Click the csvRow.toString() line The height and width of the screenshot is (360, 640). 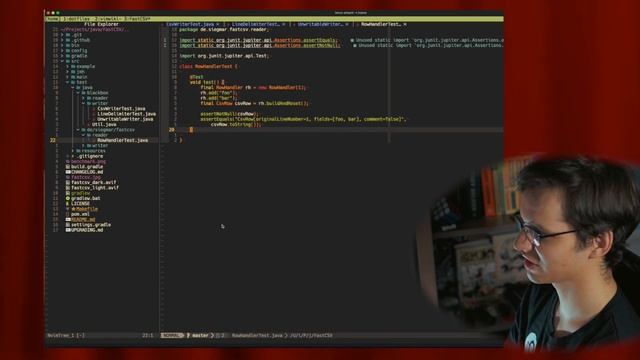pos(236,124)
